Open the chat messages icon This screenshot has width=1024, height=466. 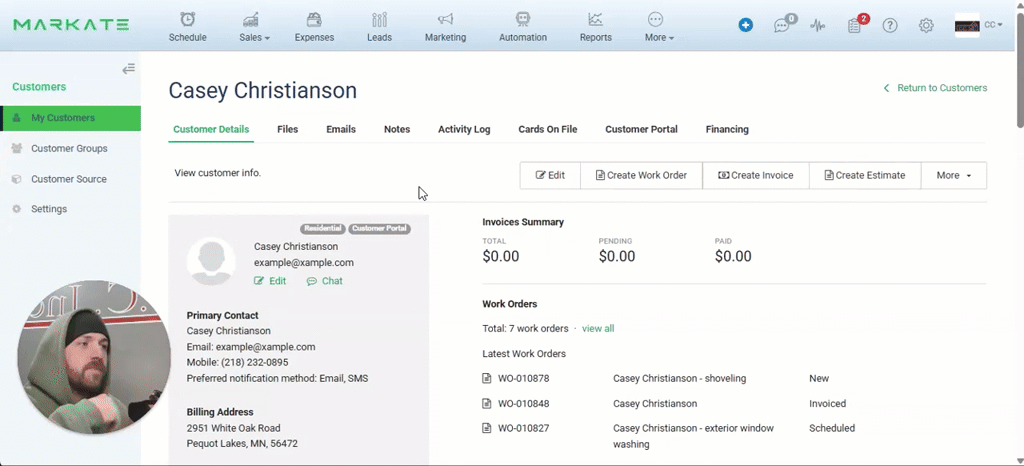[782, 25]
